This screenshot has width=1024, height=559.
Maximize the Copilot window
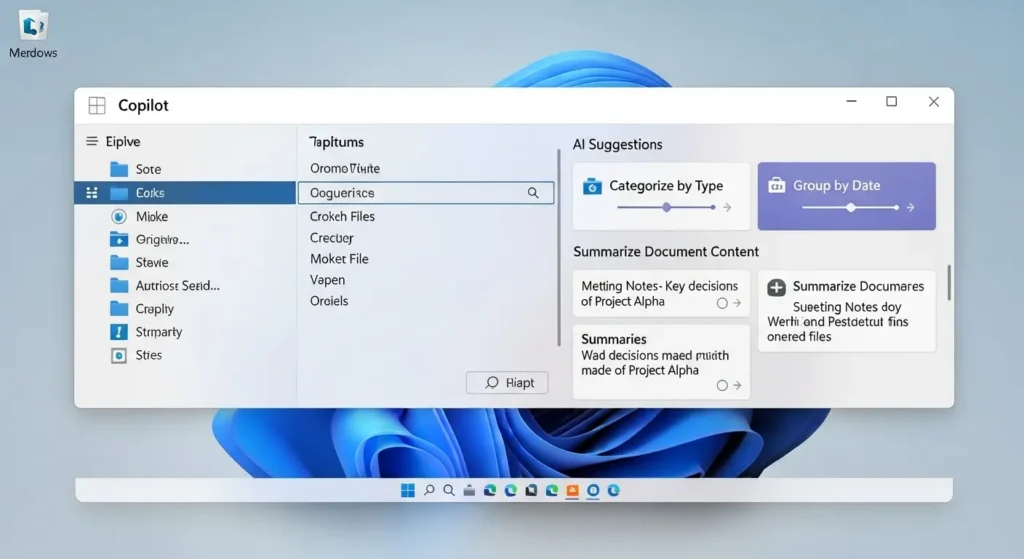point(891,101)
